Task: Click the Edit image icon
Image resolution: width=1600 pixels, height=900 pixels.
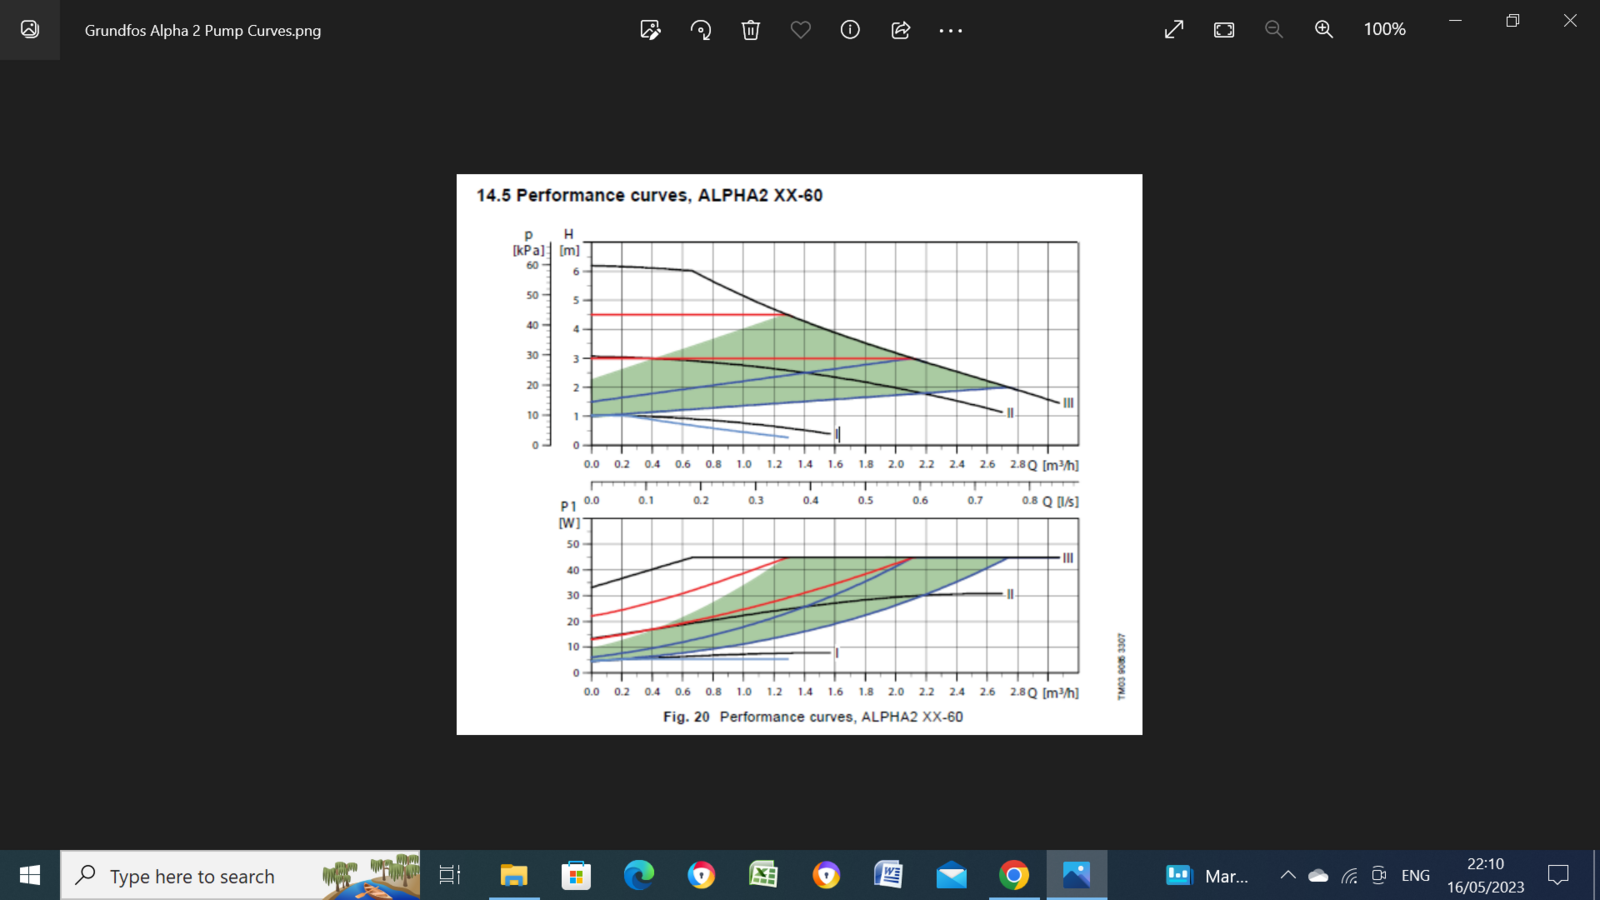Action: (650, 30)
